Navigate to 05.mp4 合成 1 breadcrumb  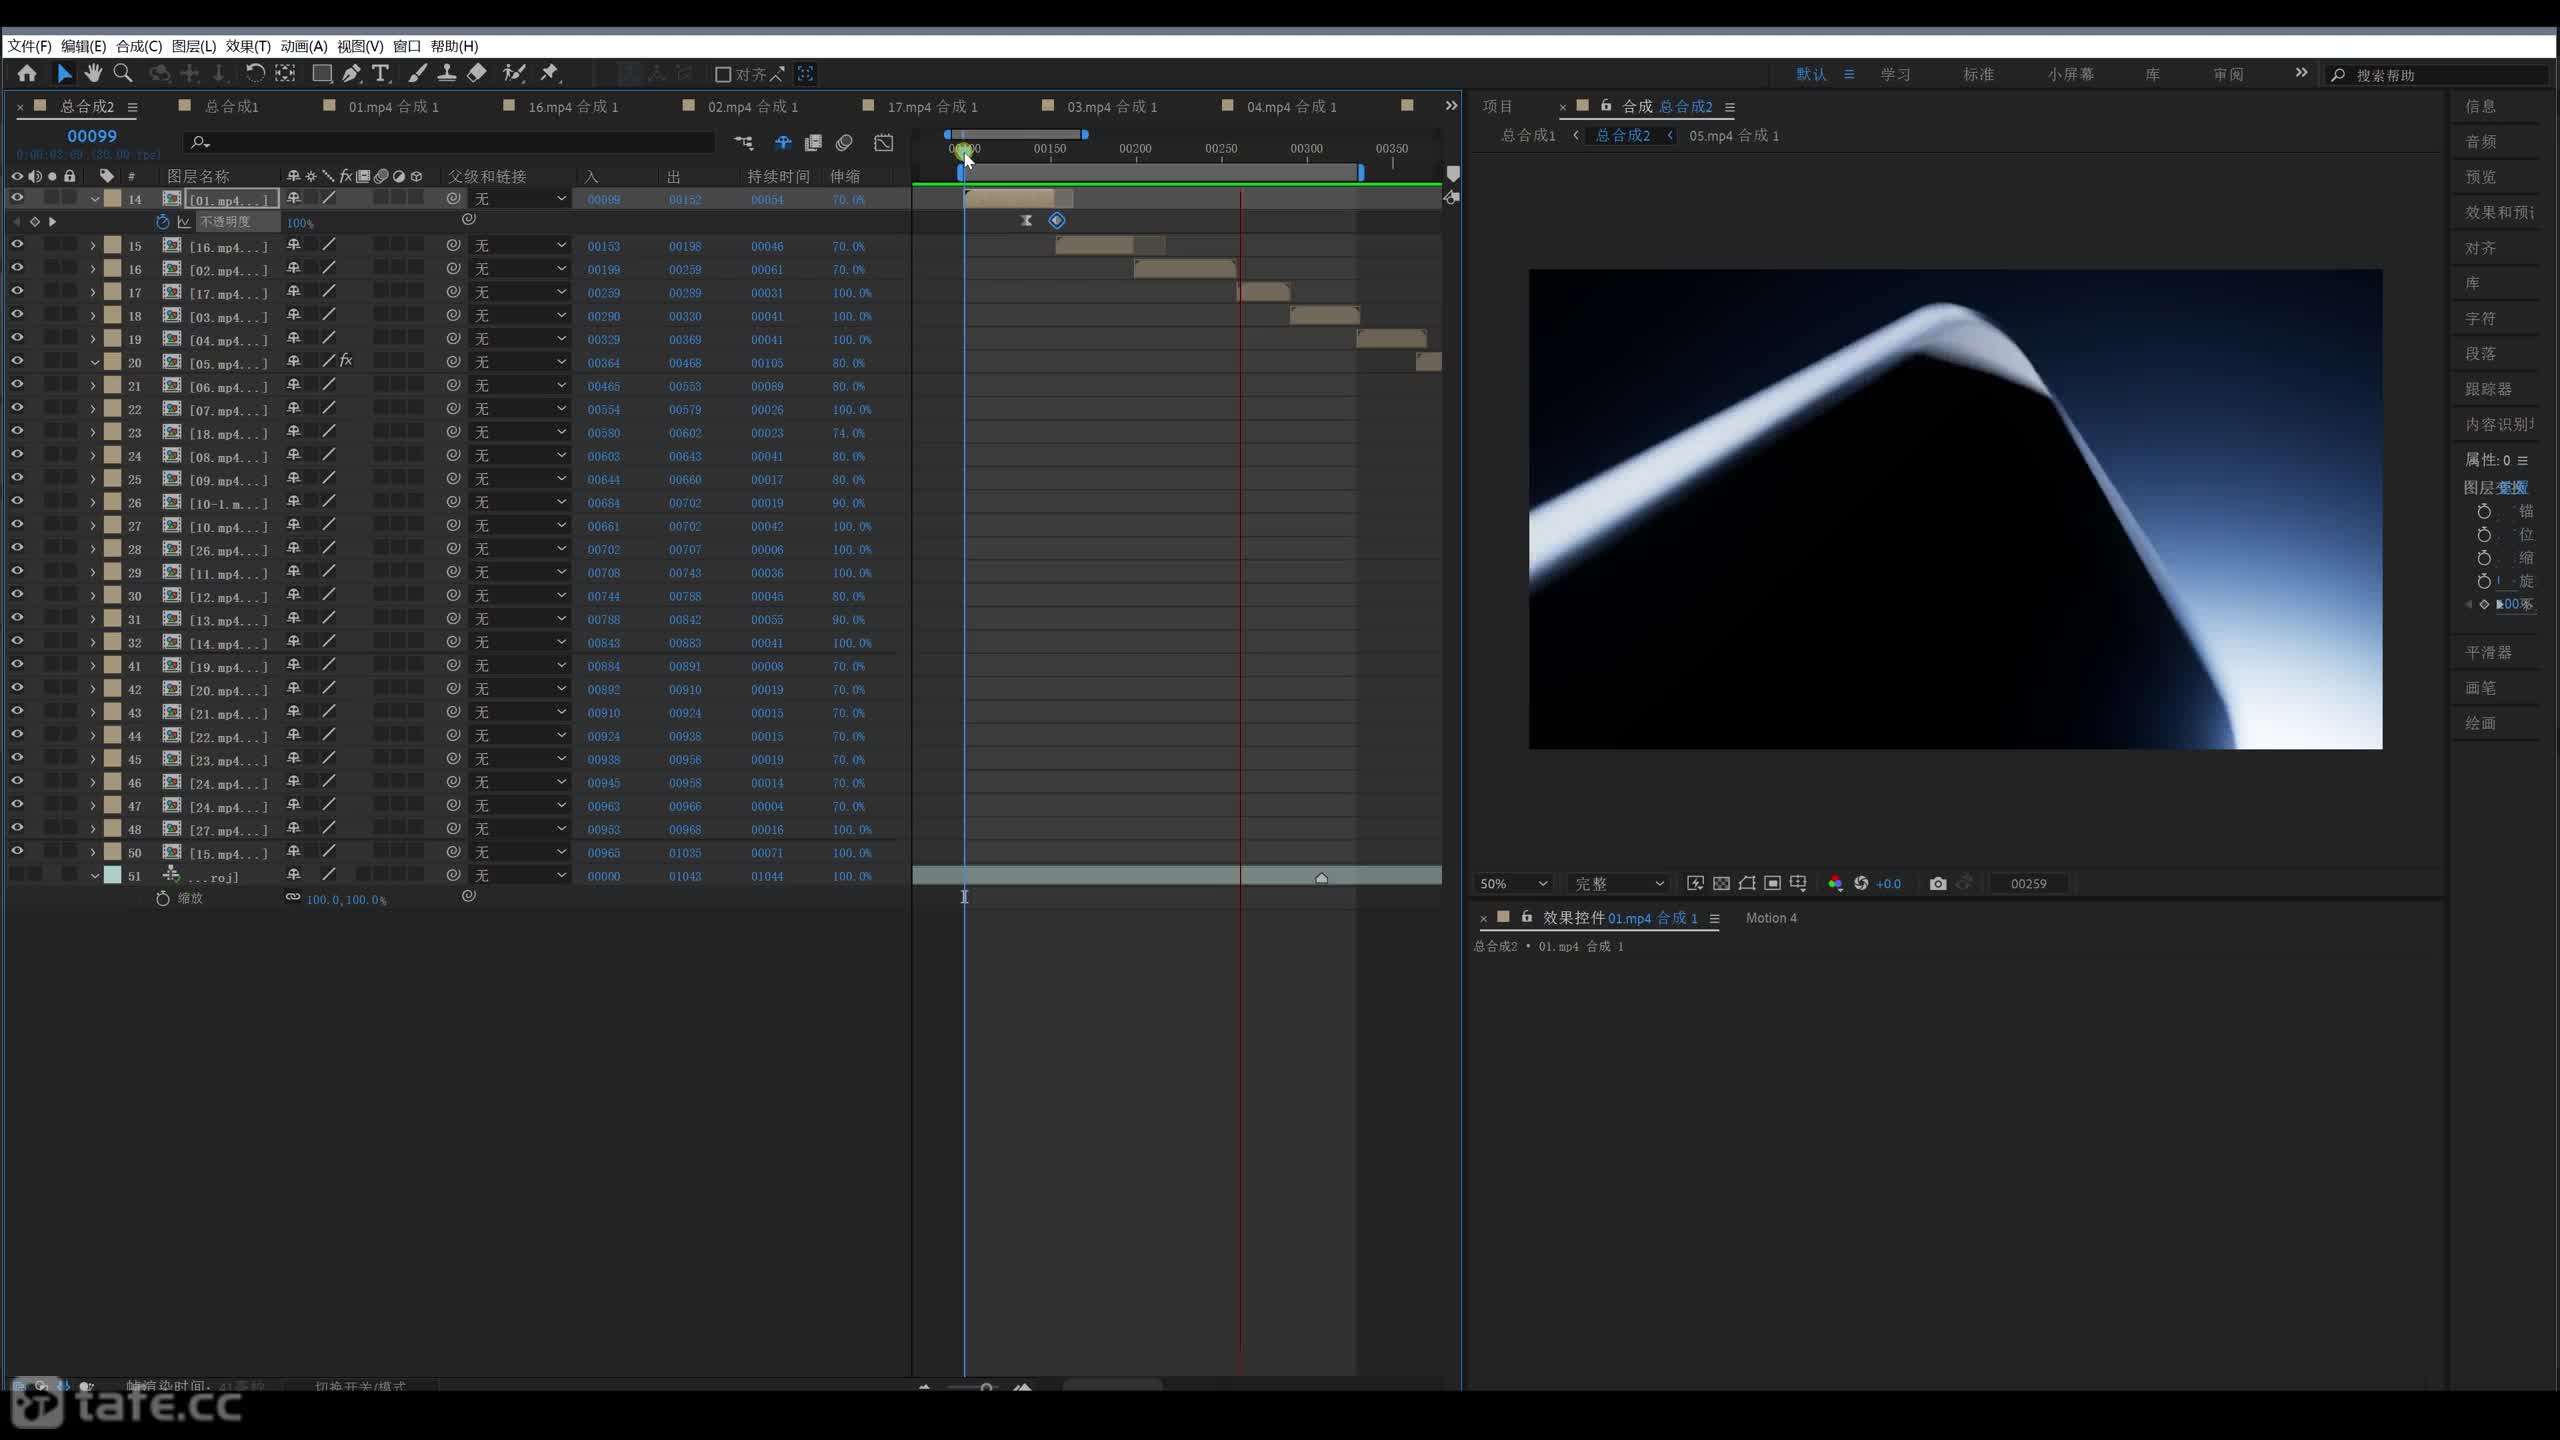coord(1734,135)
